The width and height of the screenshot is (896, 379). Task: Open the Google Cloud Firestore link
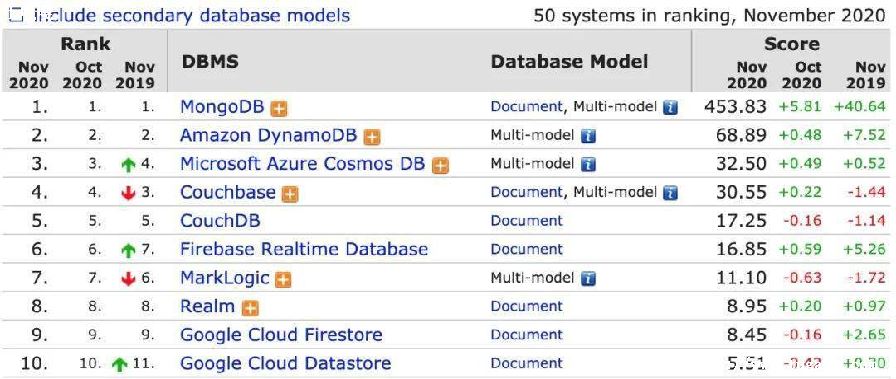[x=281, y=335]
